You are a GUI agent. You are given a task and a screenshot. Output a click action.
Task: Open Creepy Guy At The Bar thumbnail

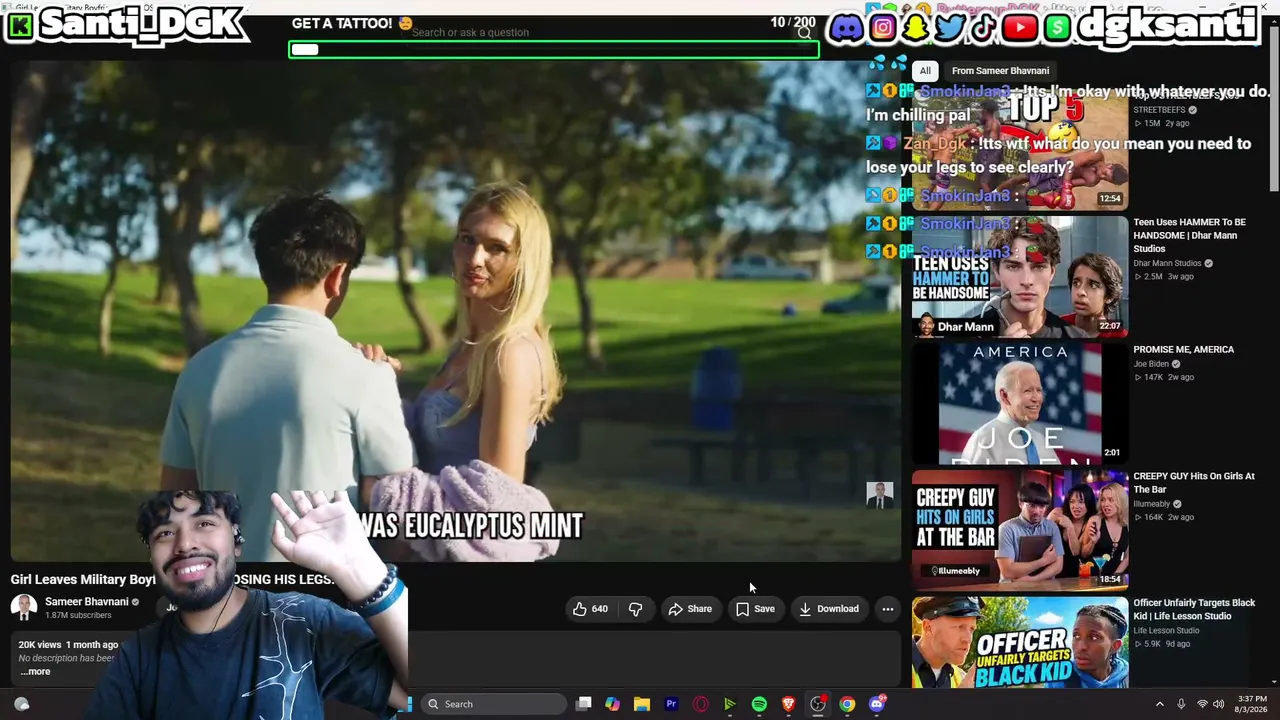coord(1020,530)
